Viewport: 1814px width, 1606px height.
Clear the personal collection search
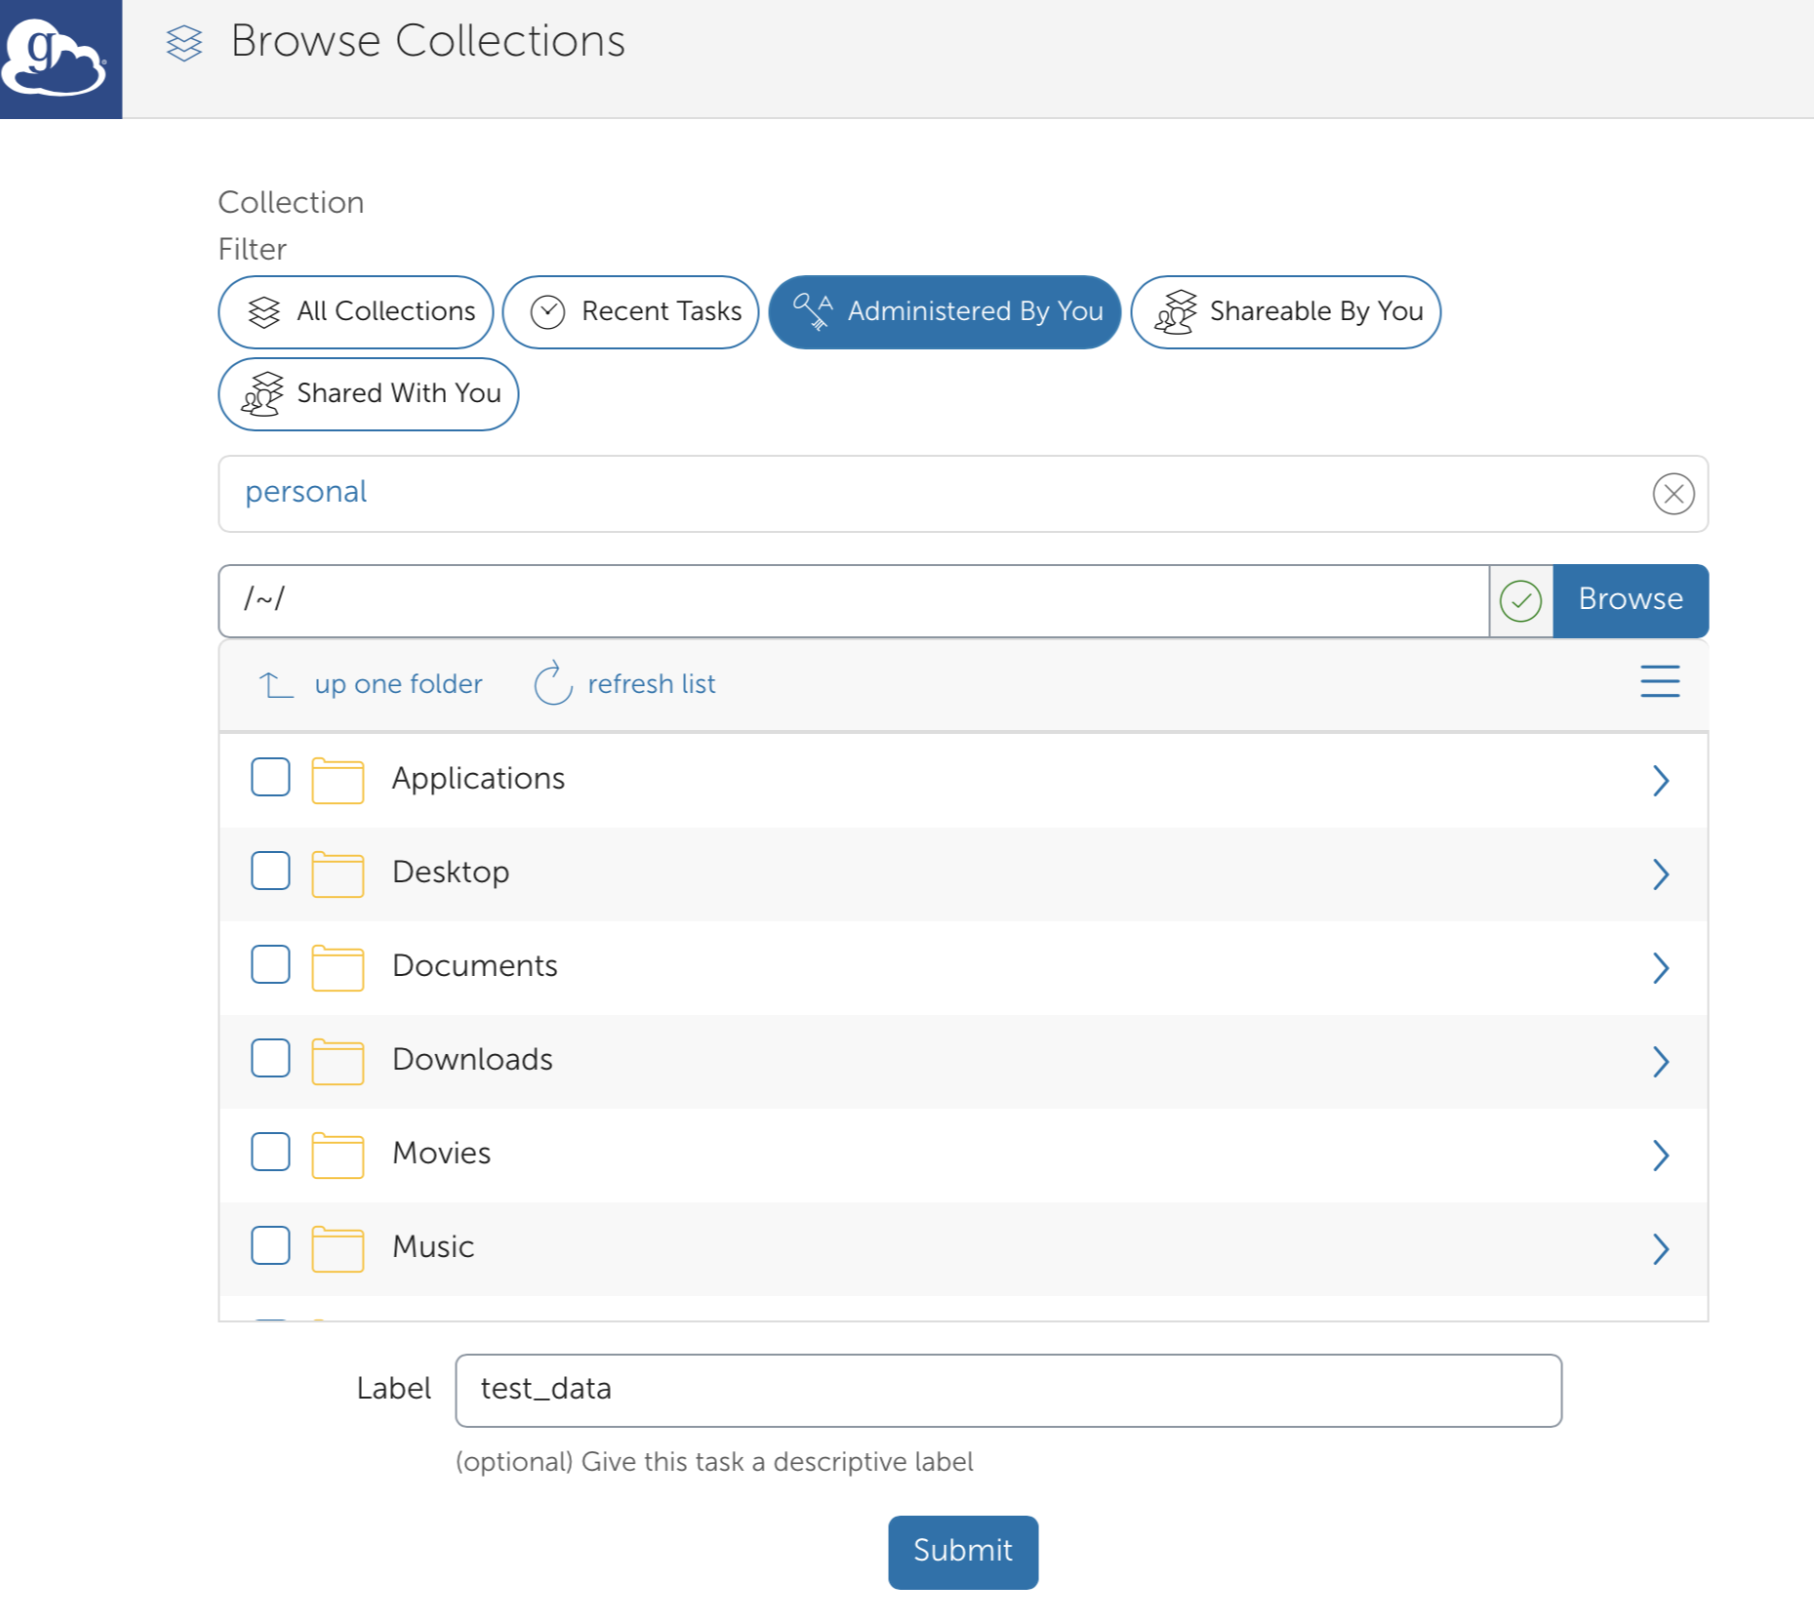coord(1673,493)
